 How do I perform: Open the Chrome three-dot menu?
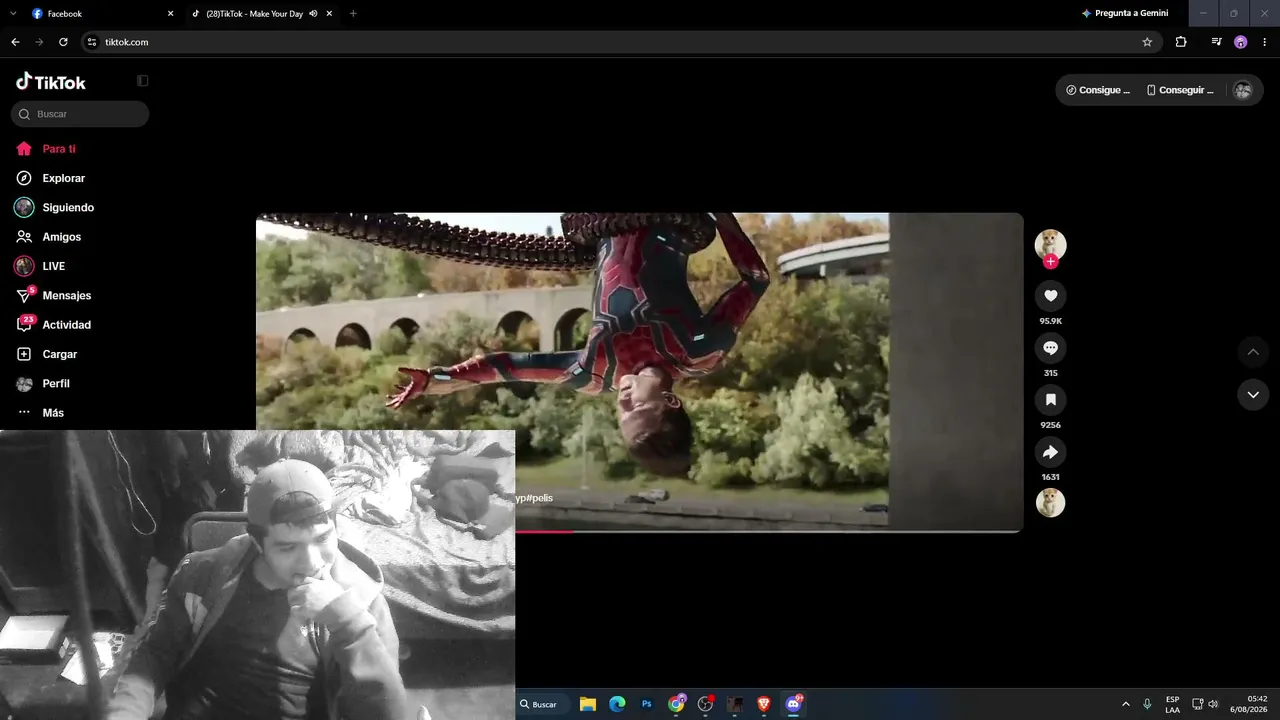coord(1265,42)
